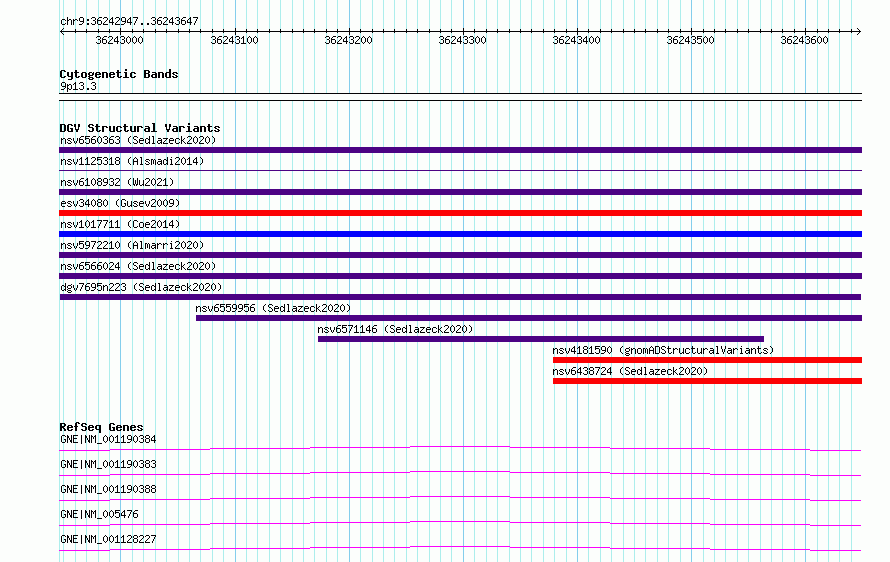Click the 36243500 ruler position
The width and height of the screenshot is (890, 562).
tap(691, 40)
